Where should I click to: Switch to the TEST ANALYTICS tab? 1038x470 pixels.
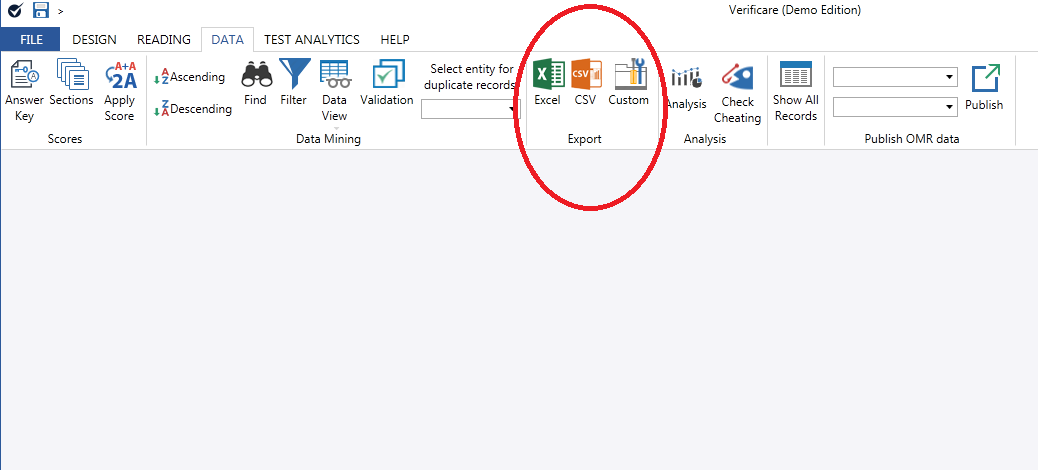pyautogui.click(x=312, y=40)
